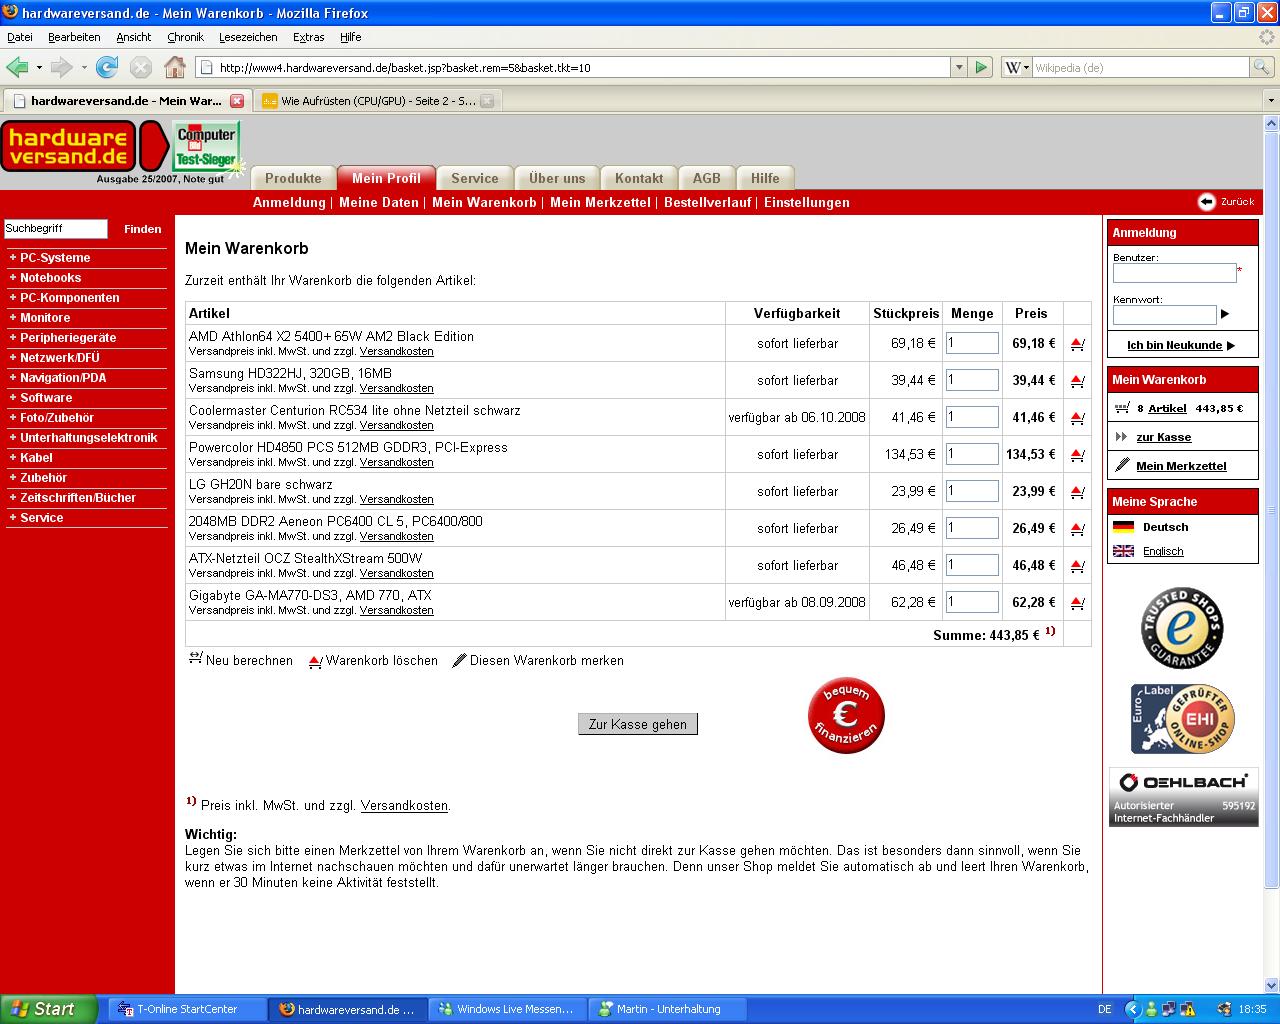
Task: Reload the current page
Action: (x=107, y=67)
